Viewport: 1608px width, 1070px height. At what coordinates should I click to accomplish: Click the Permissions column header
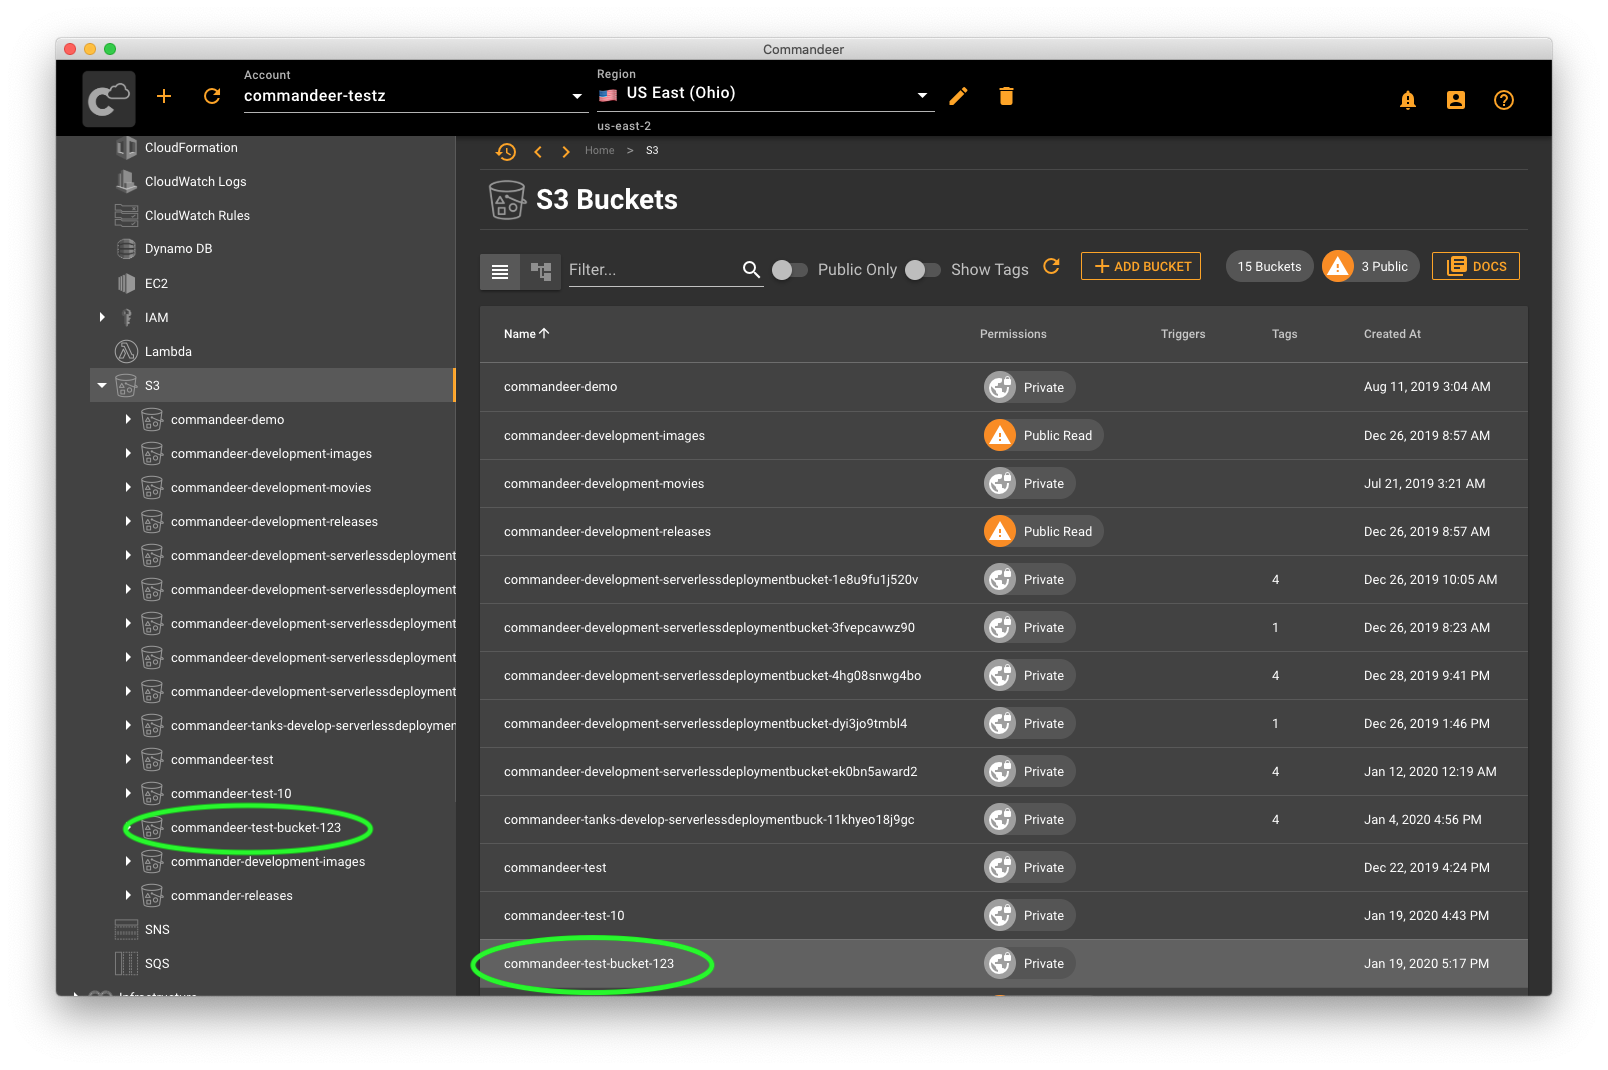[x=1013, y=334]
